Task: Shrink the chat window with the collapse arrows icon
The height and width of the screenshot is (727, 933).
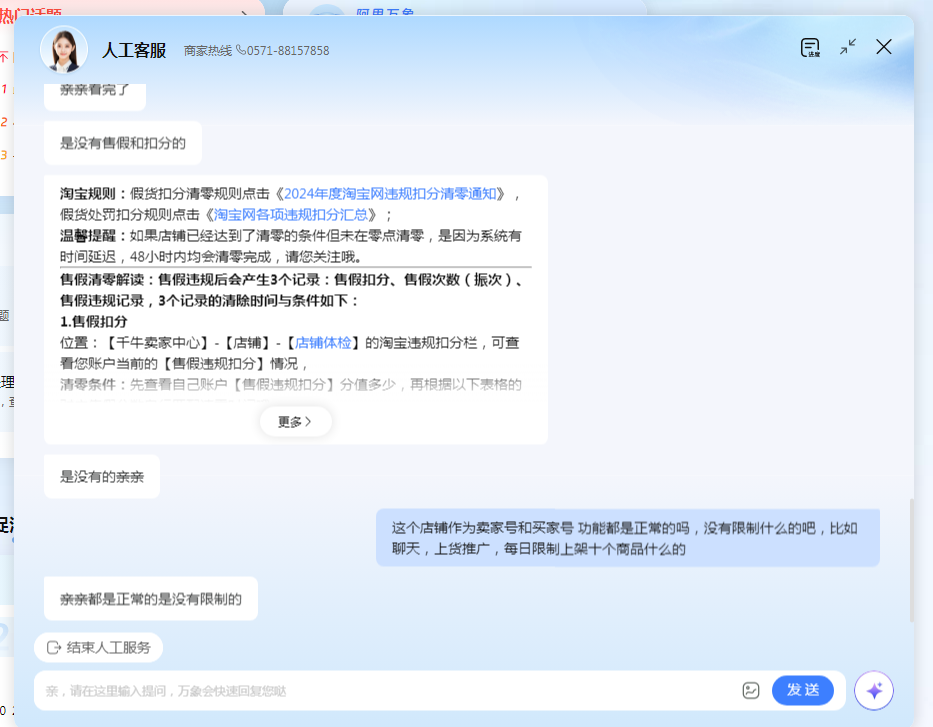Action: [x=848, y=47]
